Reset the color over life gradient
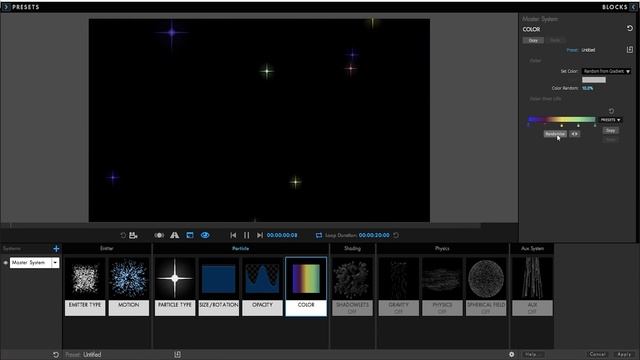 pos(611,111)
